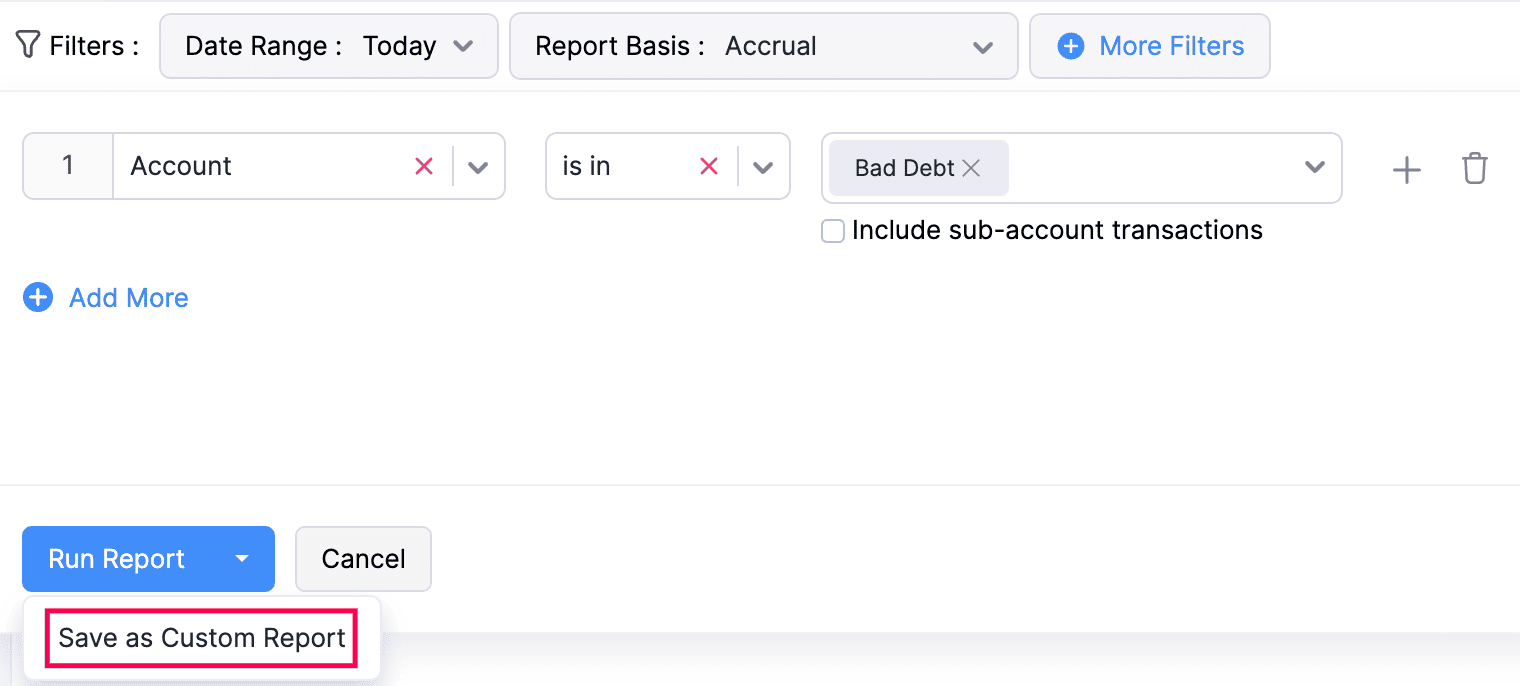The image size is (1520, 686).
Task: Add a new filter row with the plus icon
Action: (x=1406, y=169)
